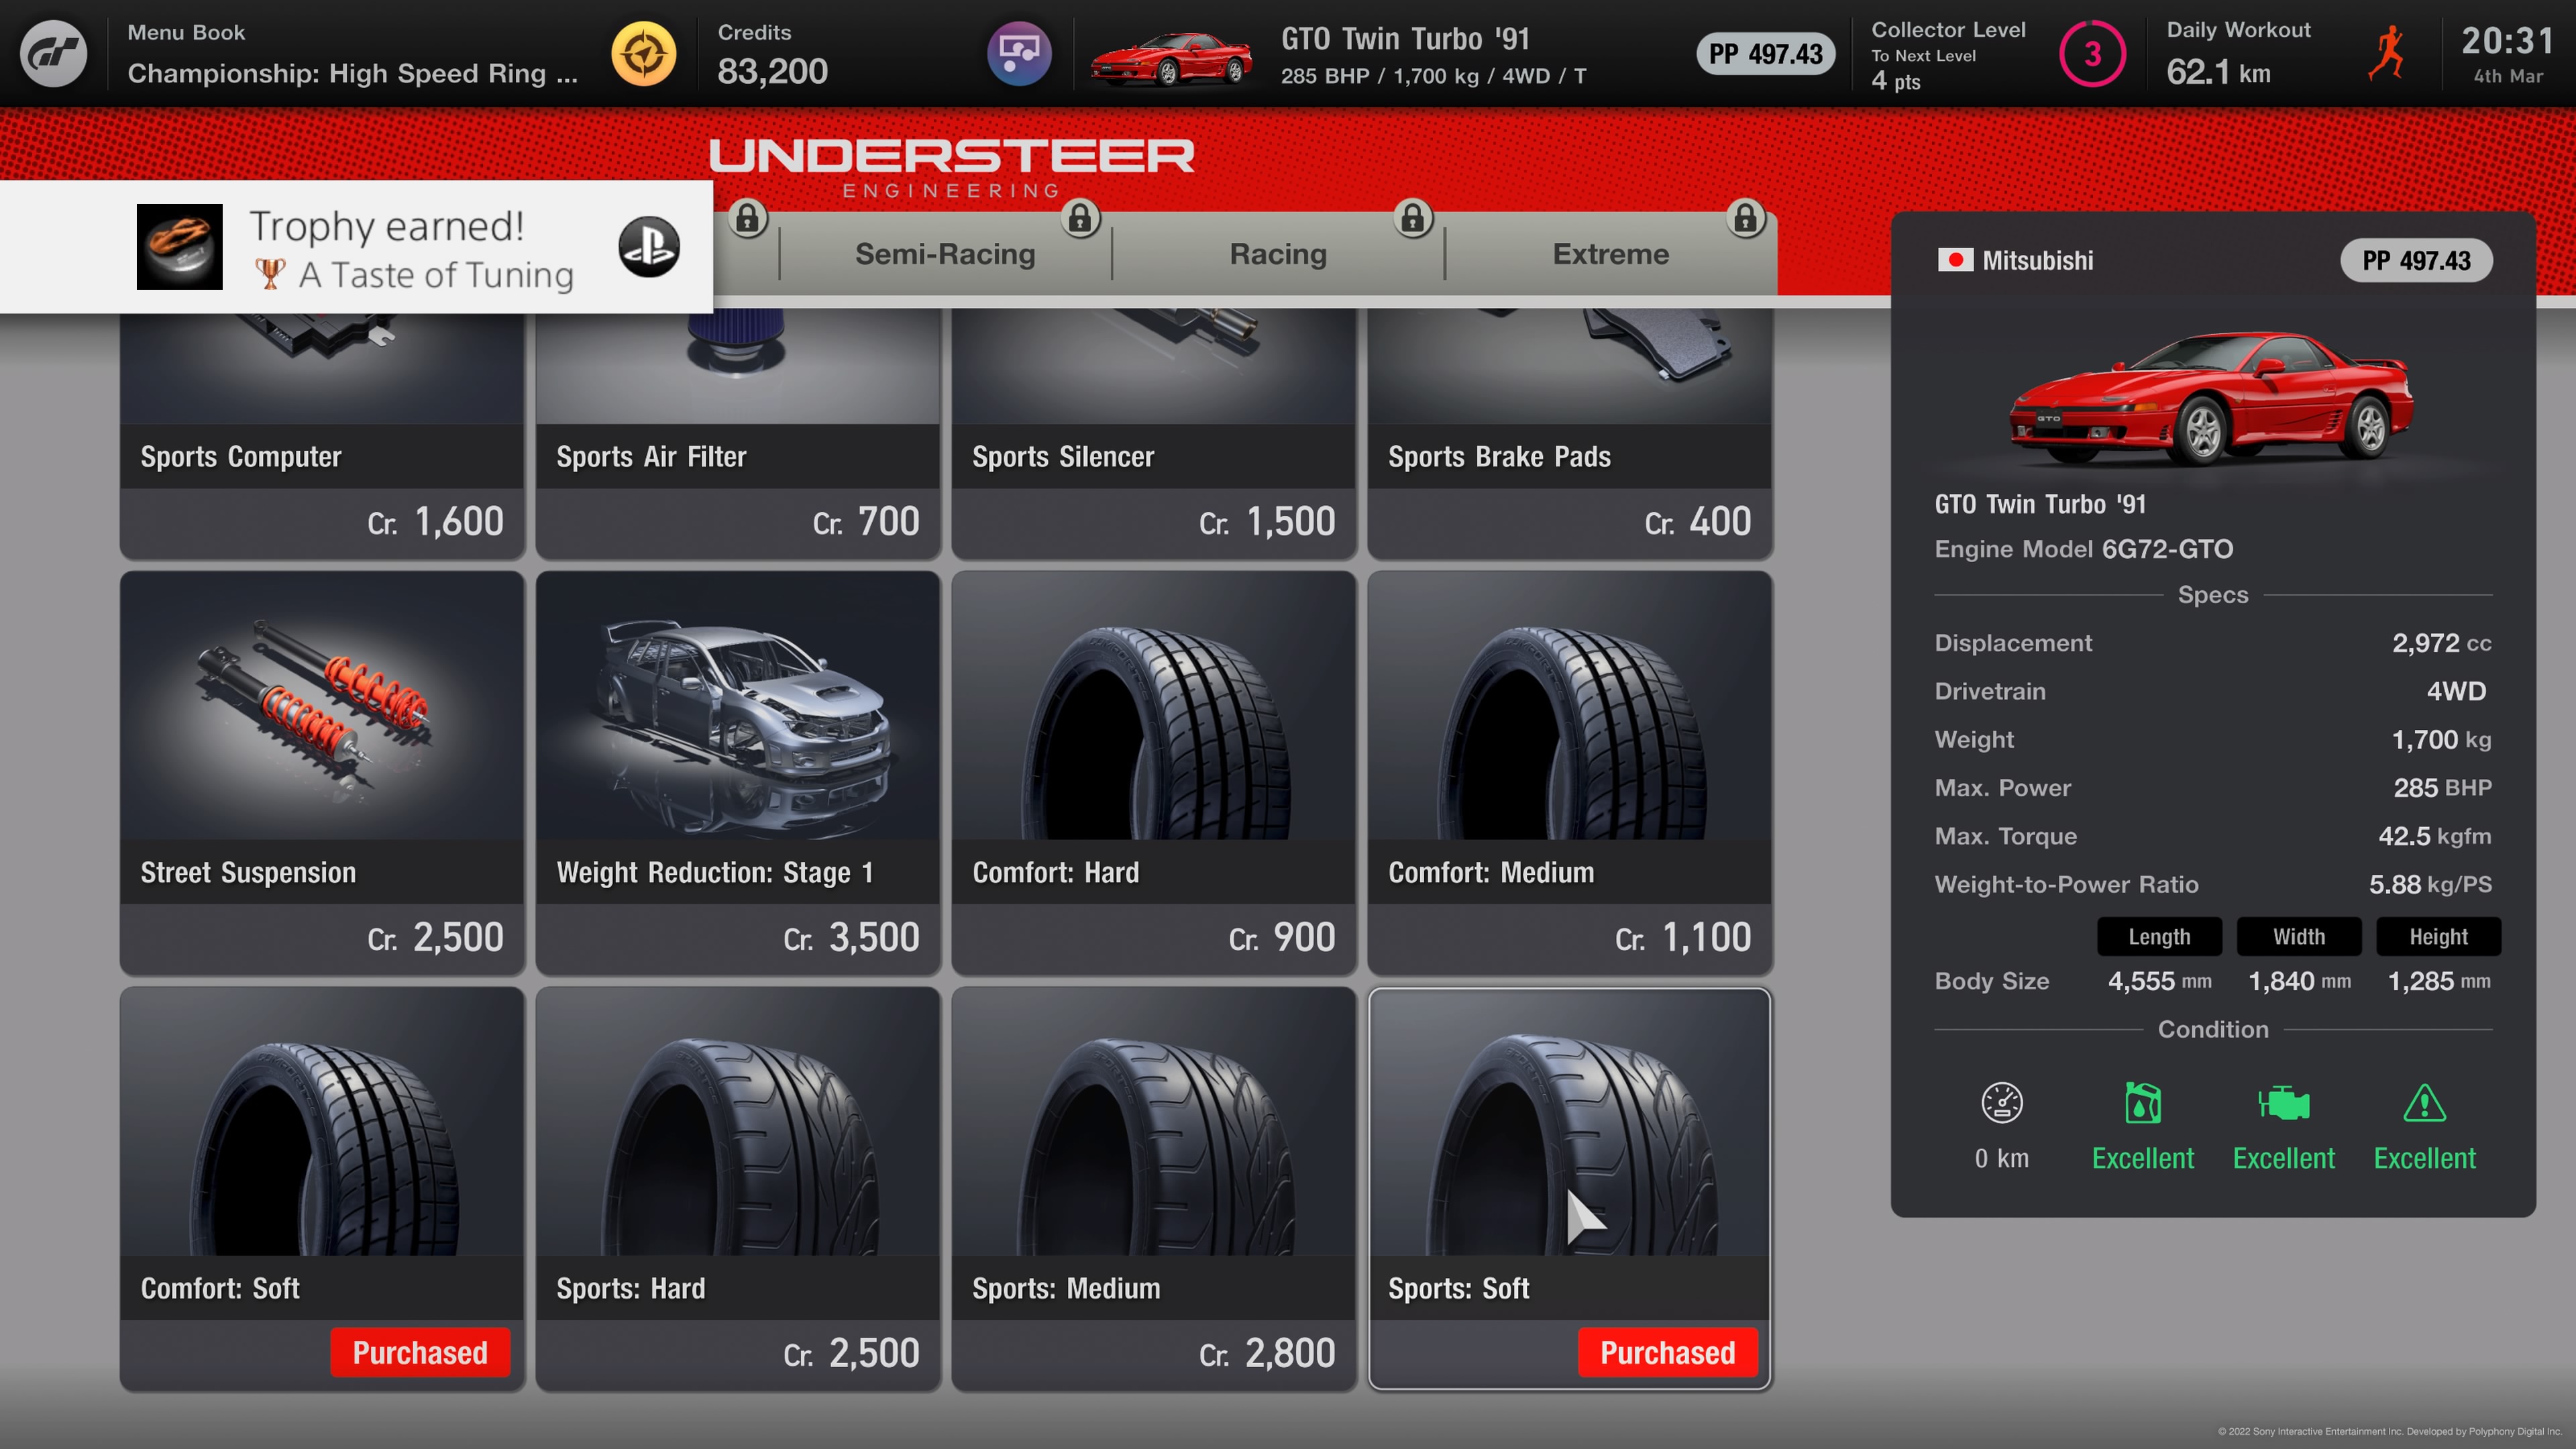
Task: Open the Menu Book compass icon
Action: point(643,53)
